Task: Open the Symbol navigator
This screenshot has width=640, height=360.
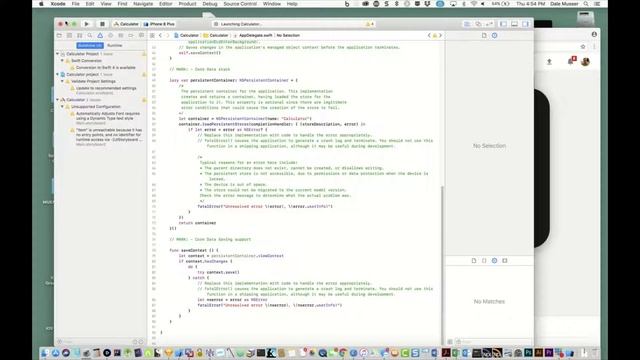Action: [80, 36]
